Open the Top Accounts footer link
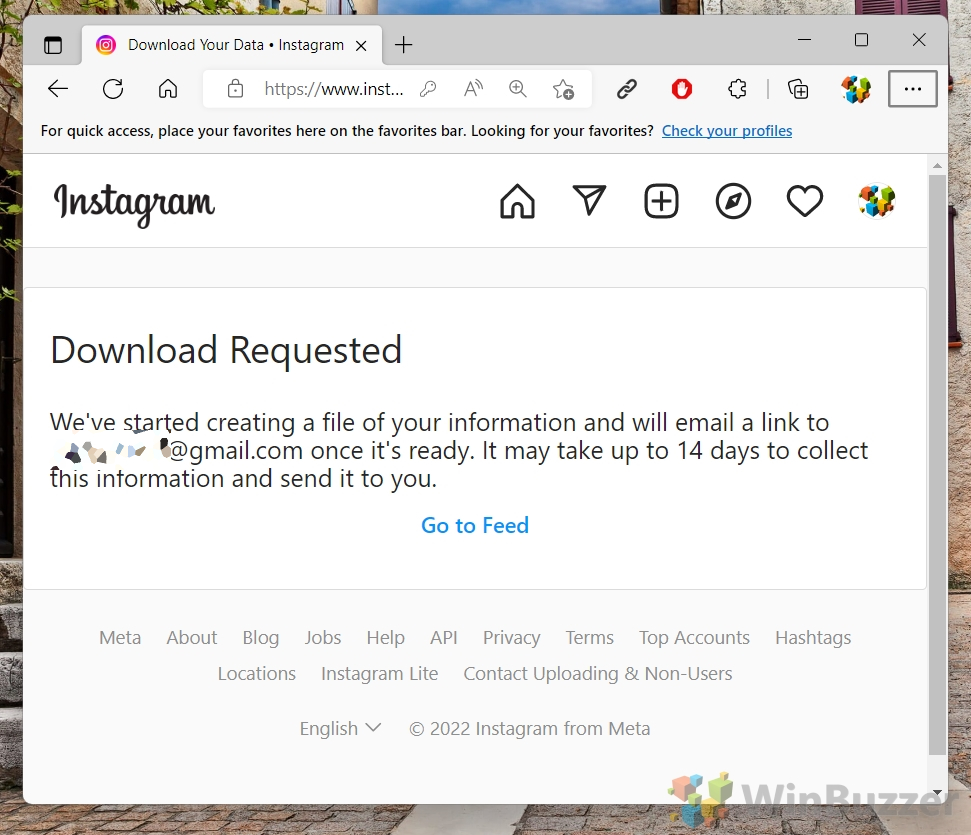The image size is (971, 835). point(694,638)
